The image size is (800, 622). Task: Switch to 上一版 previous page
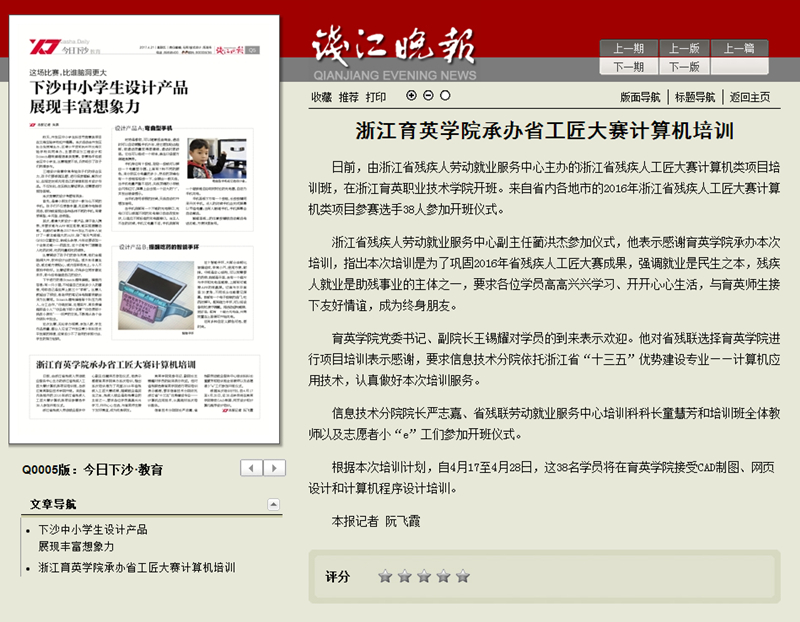684,48
